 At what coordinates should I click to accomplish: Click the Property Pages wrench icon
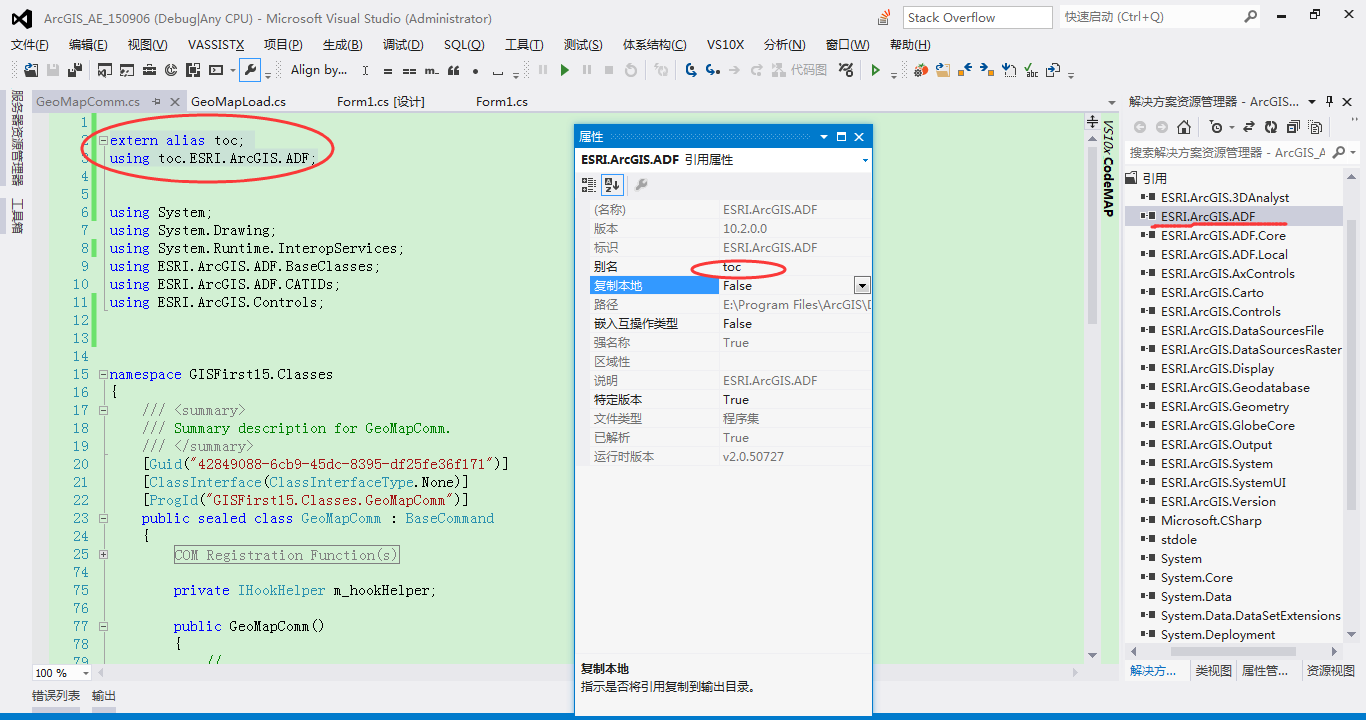coord(641,184)
